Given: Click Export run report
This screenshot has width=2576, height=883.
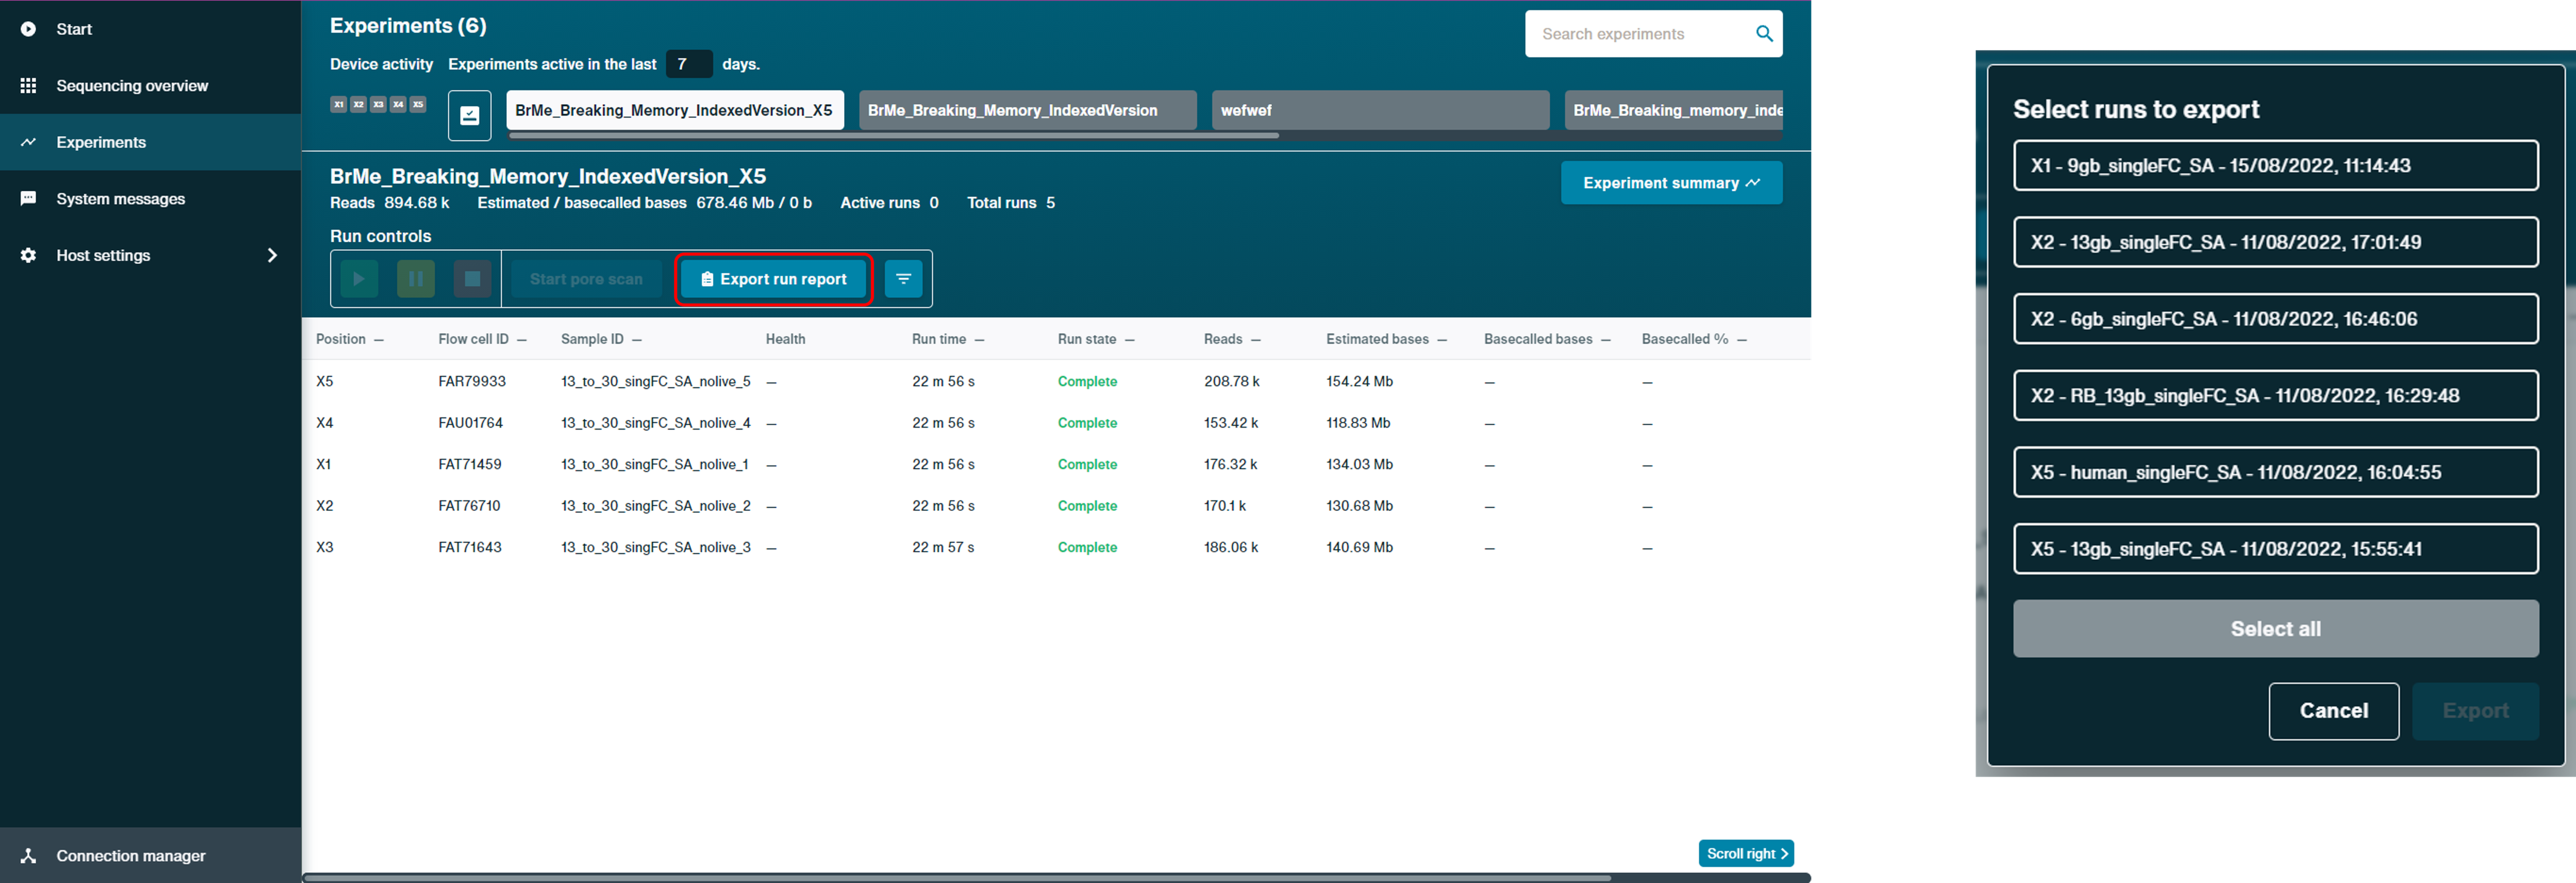Looking at the screenshot, I should (x=773, y=279).
